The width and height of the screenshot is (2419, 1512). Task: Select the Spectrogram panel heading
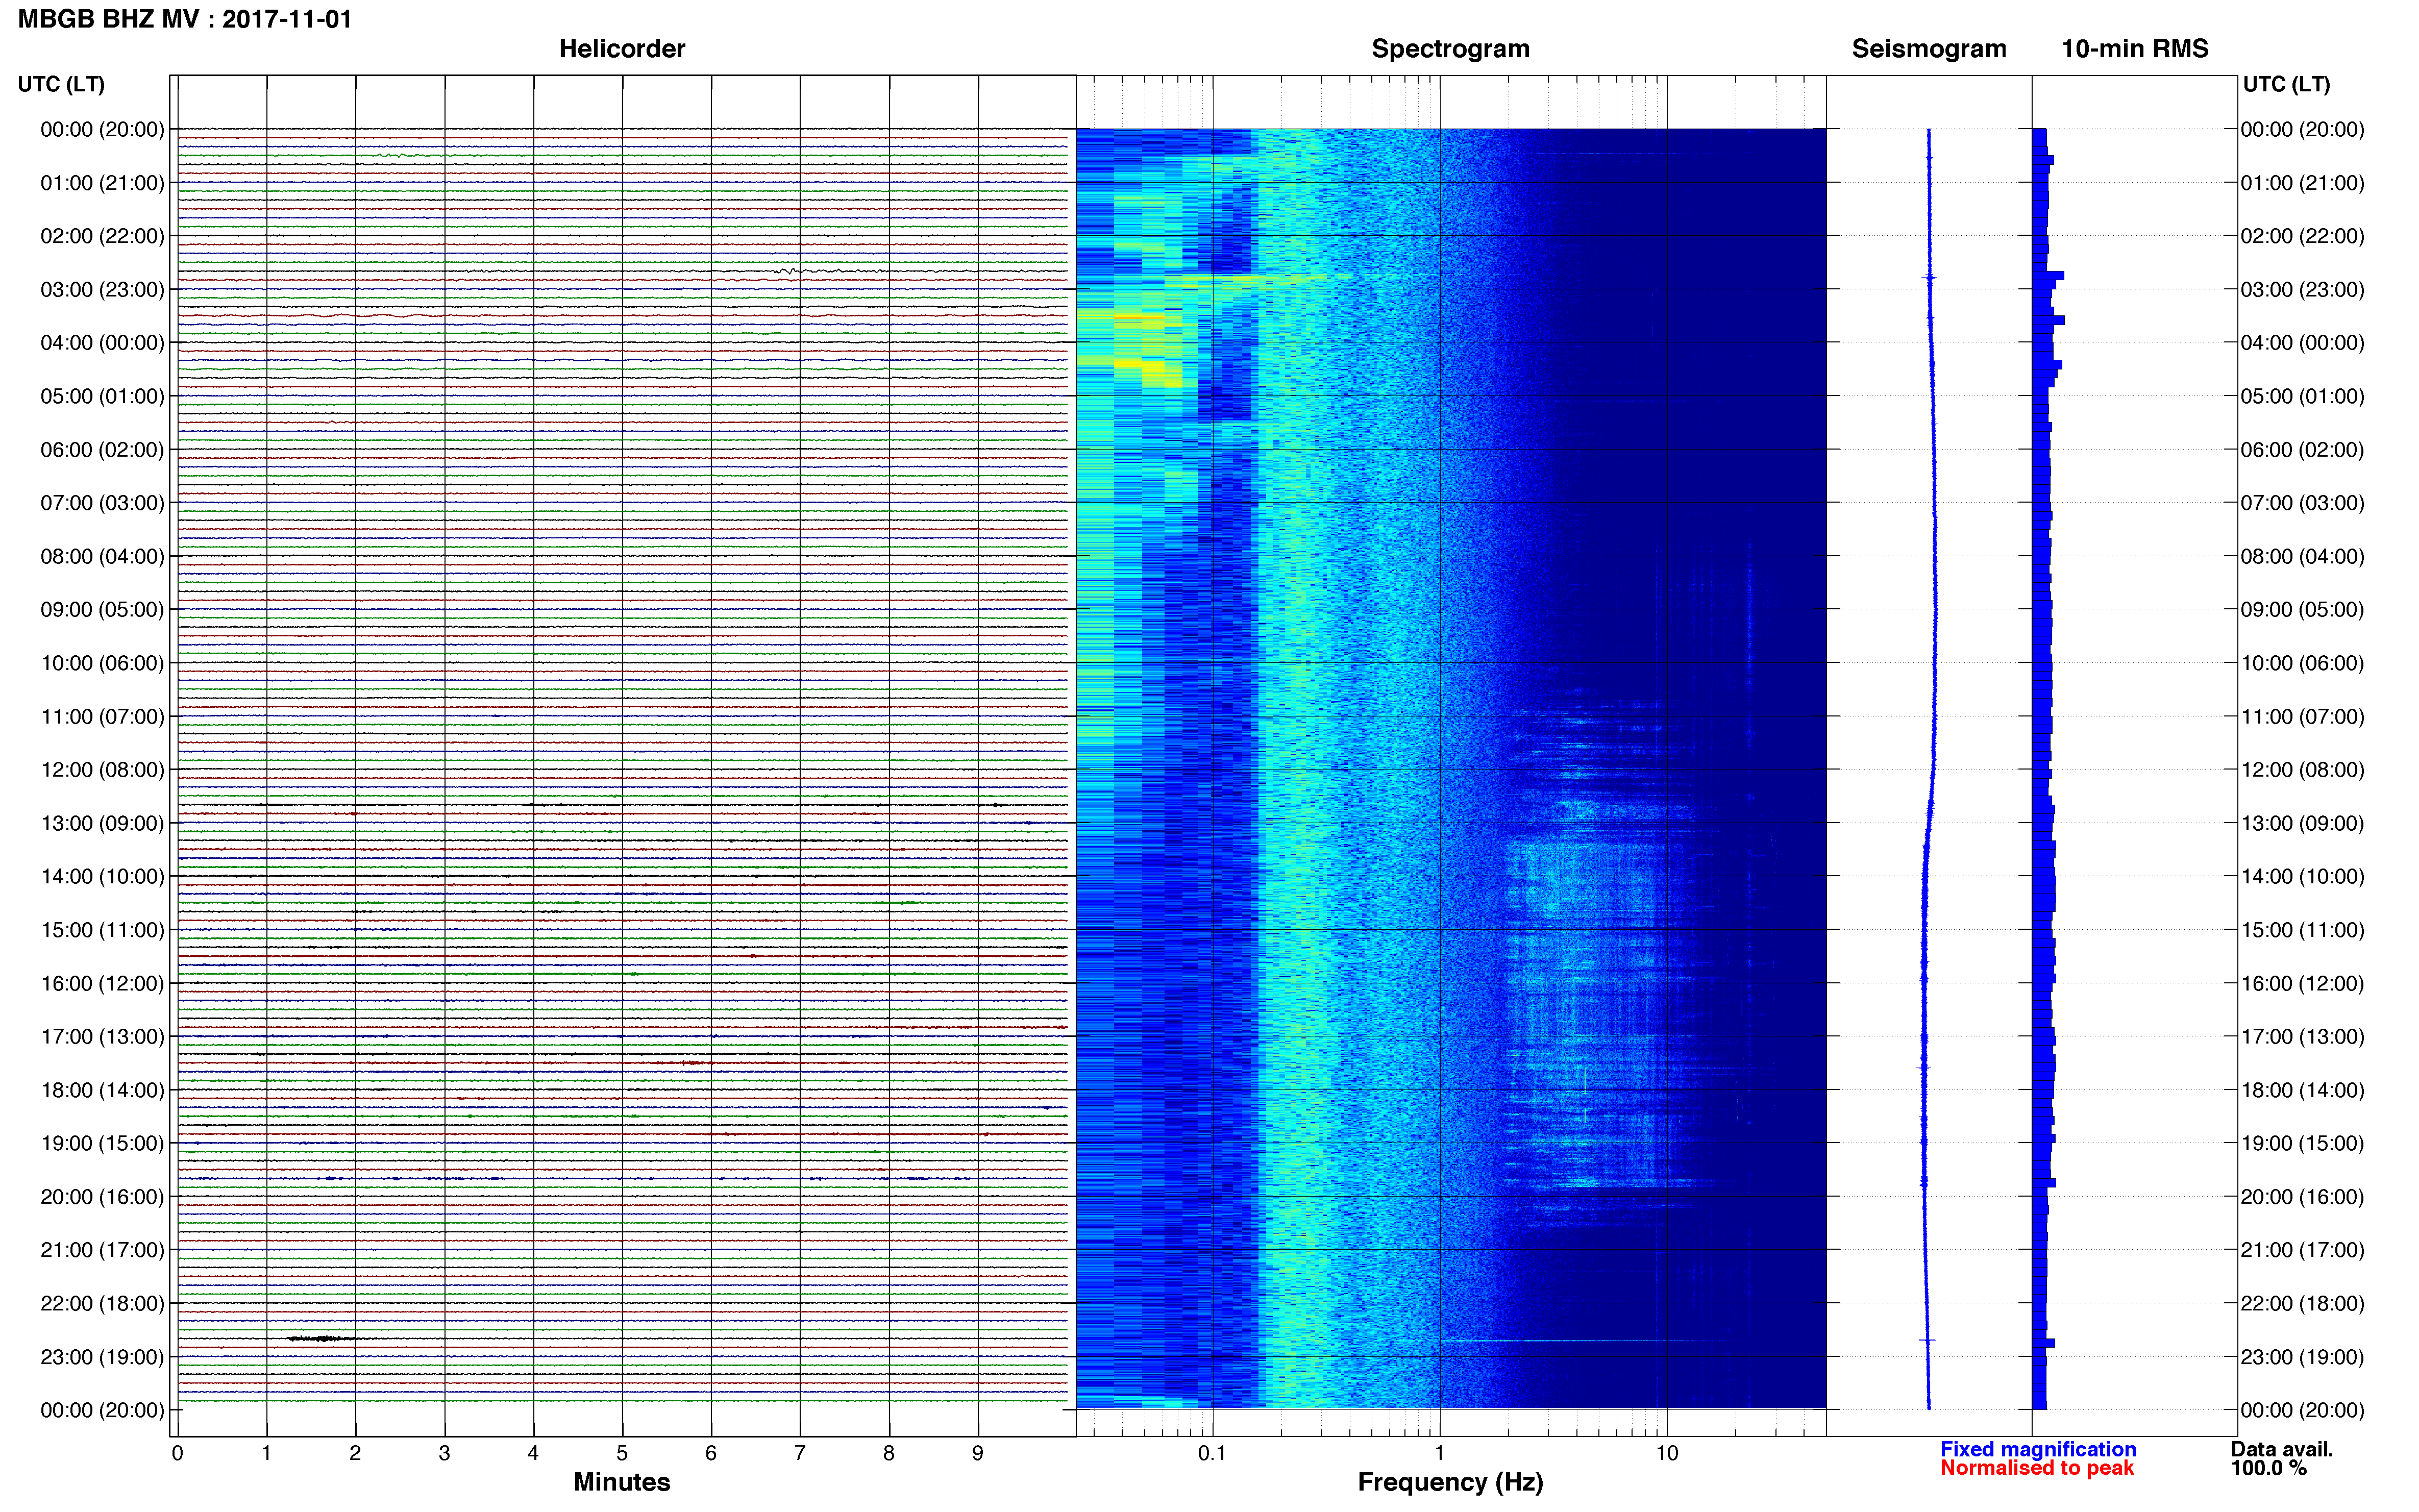(1450, 49)
